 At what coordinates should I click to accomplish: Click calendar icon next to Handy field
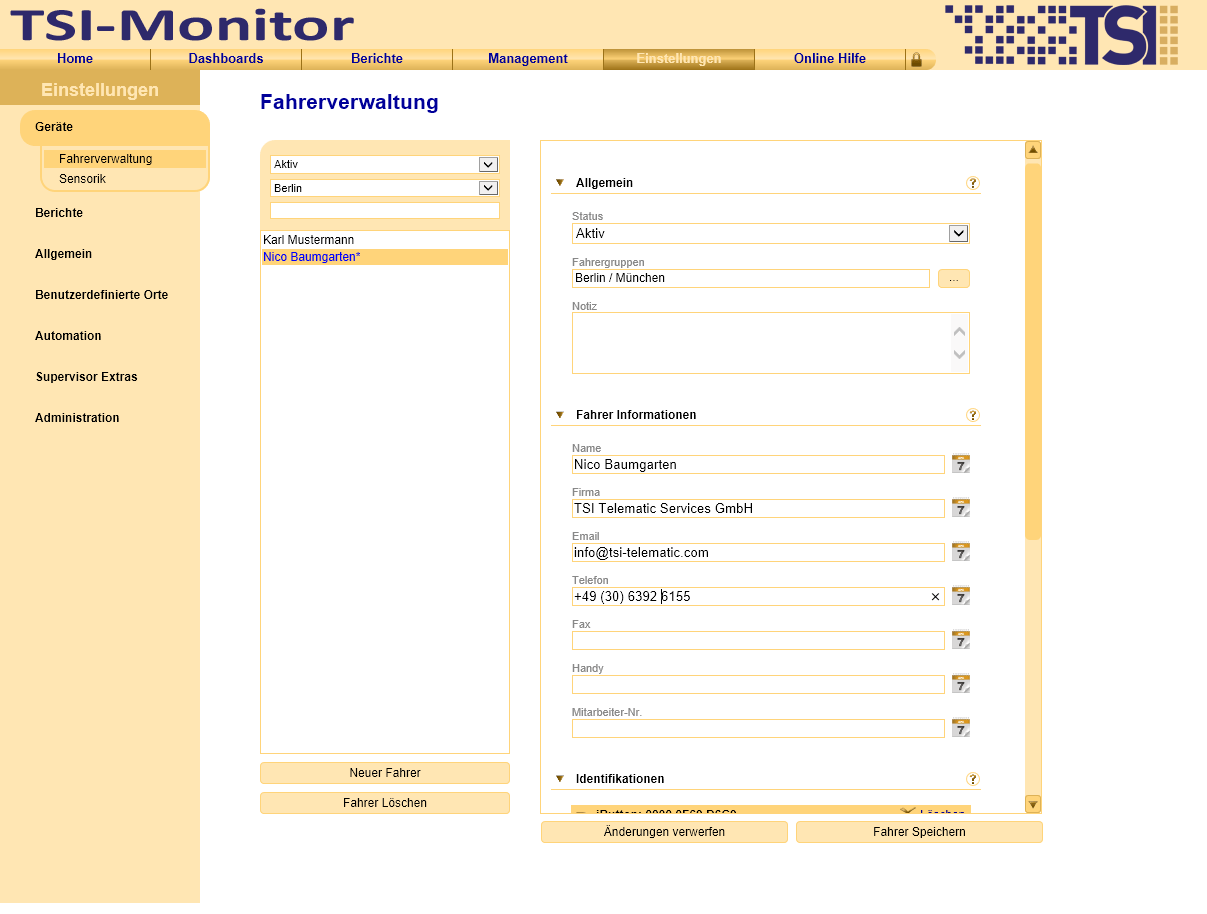click(960, 684)
